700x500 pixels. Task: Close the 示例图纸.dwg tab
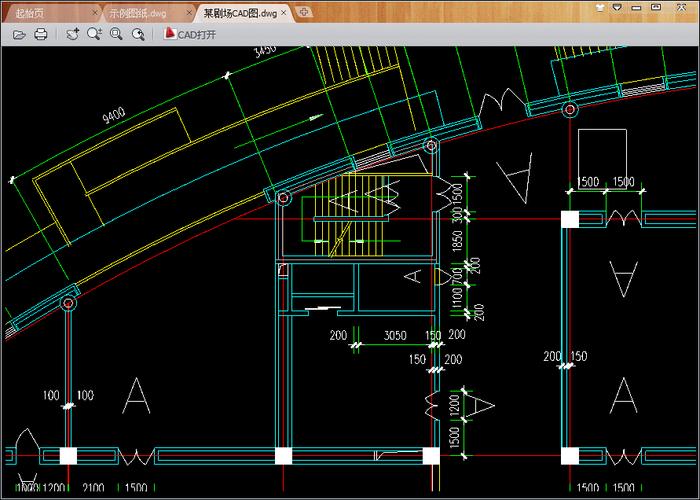pos(189,13)
